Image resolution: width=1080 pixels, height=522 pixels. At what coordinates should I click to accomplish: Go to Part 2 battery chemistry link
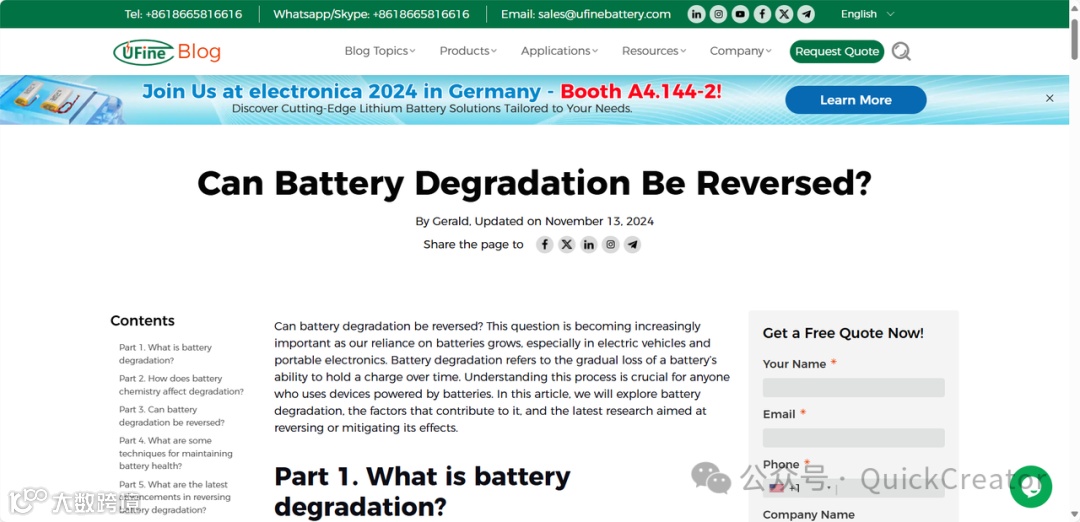pos(181,385)
